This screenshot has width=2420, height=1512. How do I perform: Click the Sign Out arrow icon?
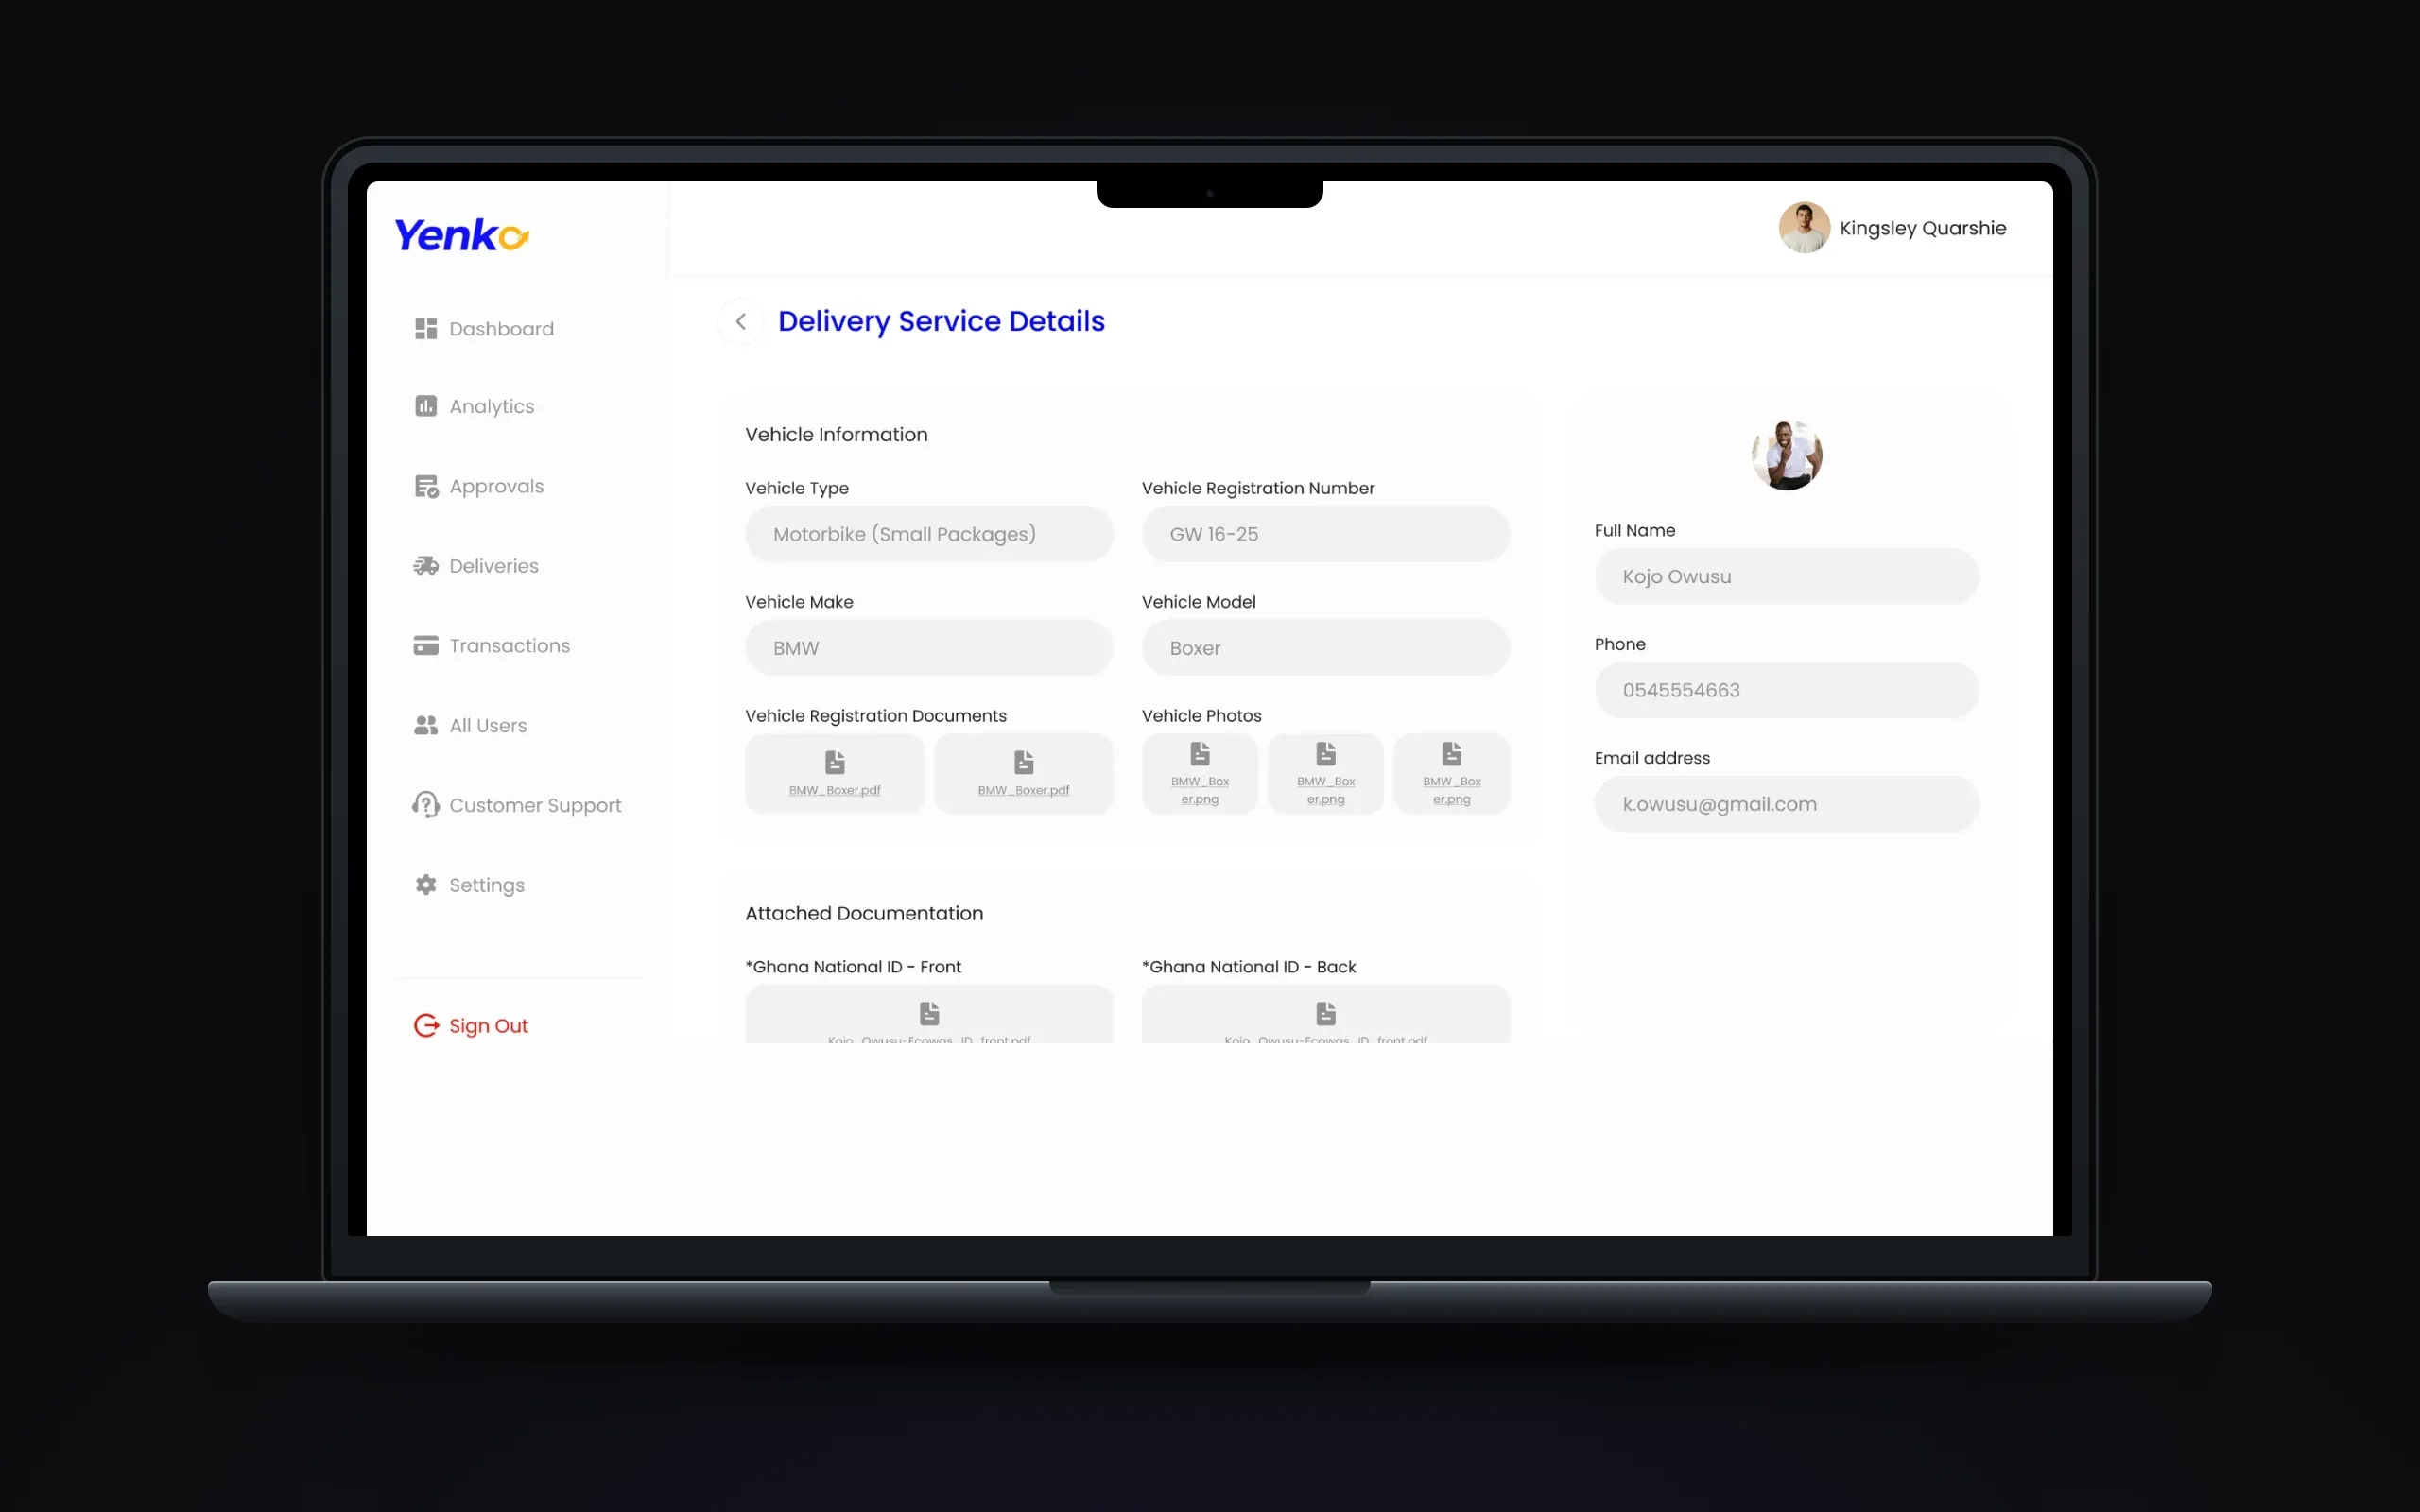pyautogui.click(x=426, y=1026)
